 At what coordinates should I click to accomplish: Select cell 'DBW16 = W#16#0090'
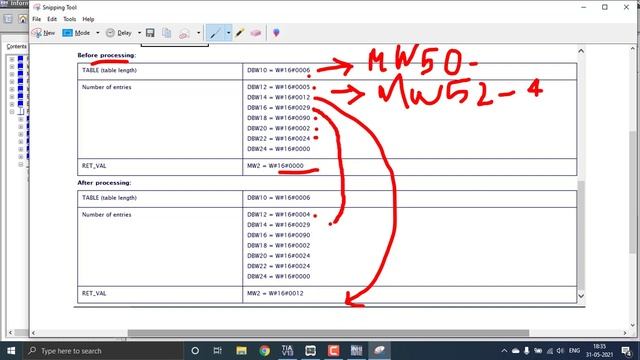click(x=278, y=235)
